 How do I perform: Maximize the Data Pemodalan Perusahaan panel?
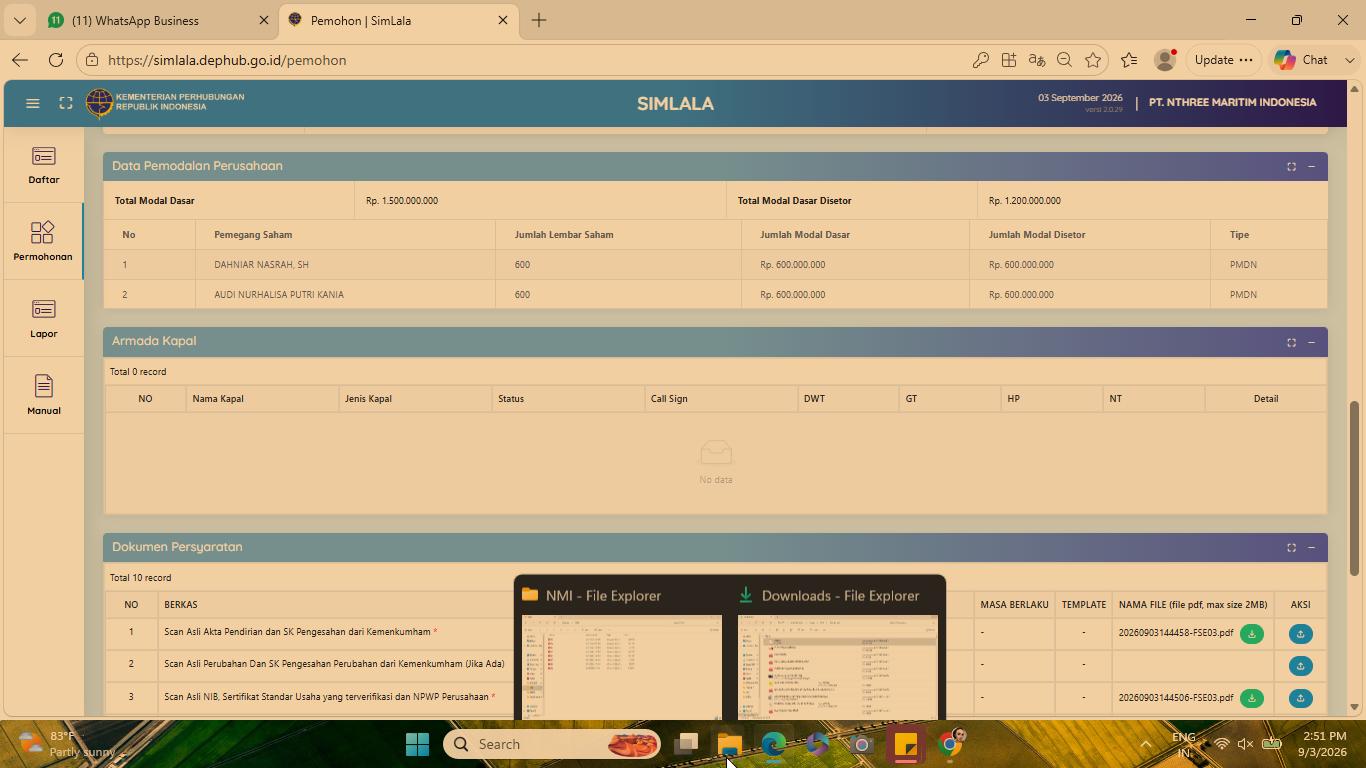(1291, 167)
